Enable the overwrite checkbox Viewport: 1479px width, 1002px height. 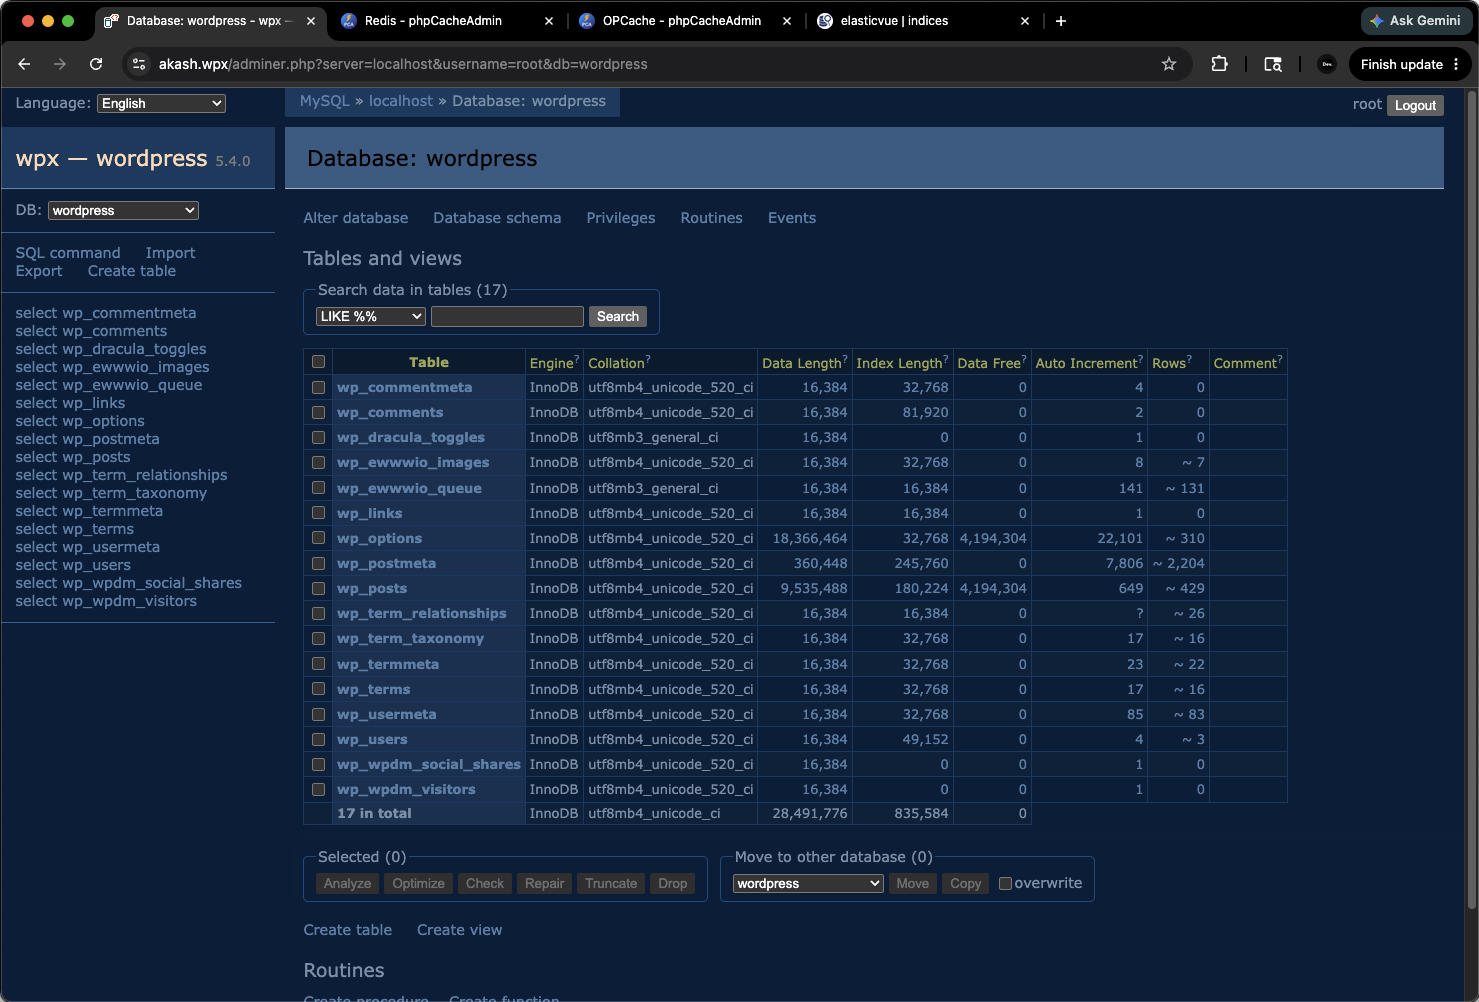[x=1006, y=883]
